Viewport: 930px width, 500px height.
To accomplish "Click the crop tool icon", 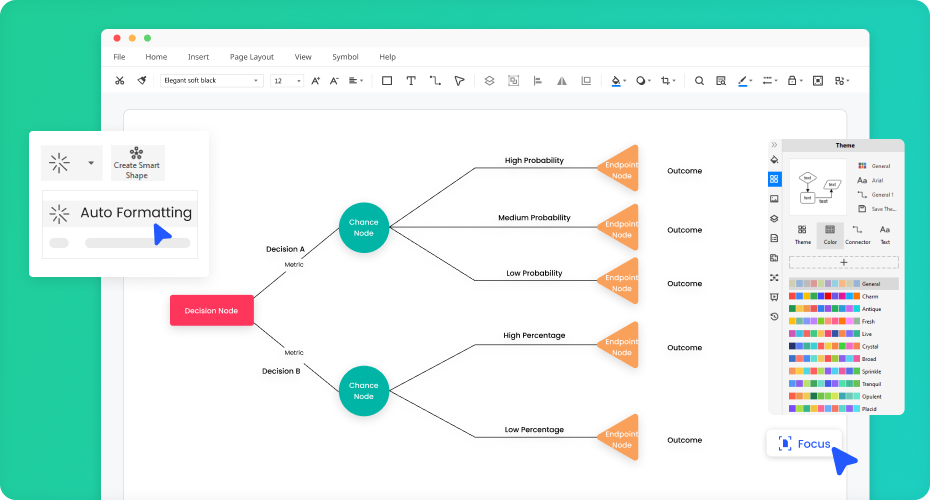I will pyautogui.click(x=665, y=80).
